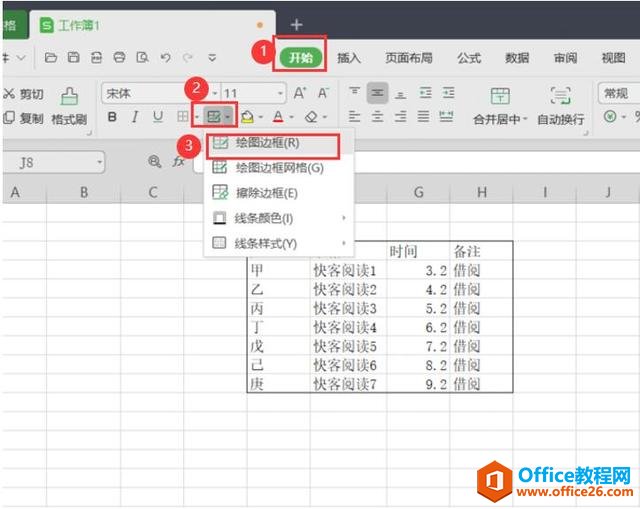The width and height of the screenshot is (640, 509).
Task: Click the decrease indent icon
Action: (x=425, y=93)
